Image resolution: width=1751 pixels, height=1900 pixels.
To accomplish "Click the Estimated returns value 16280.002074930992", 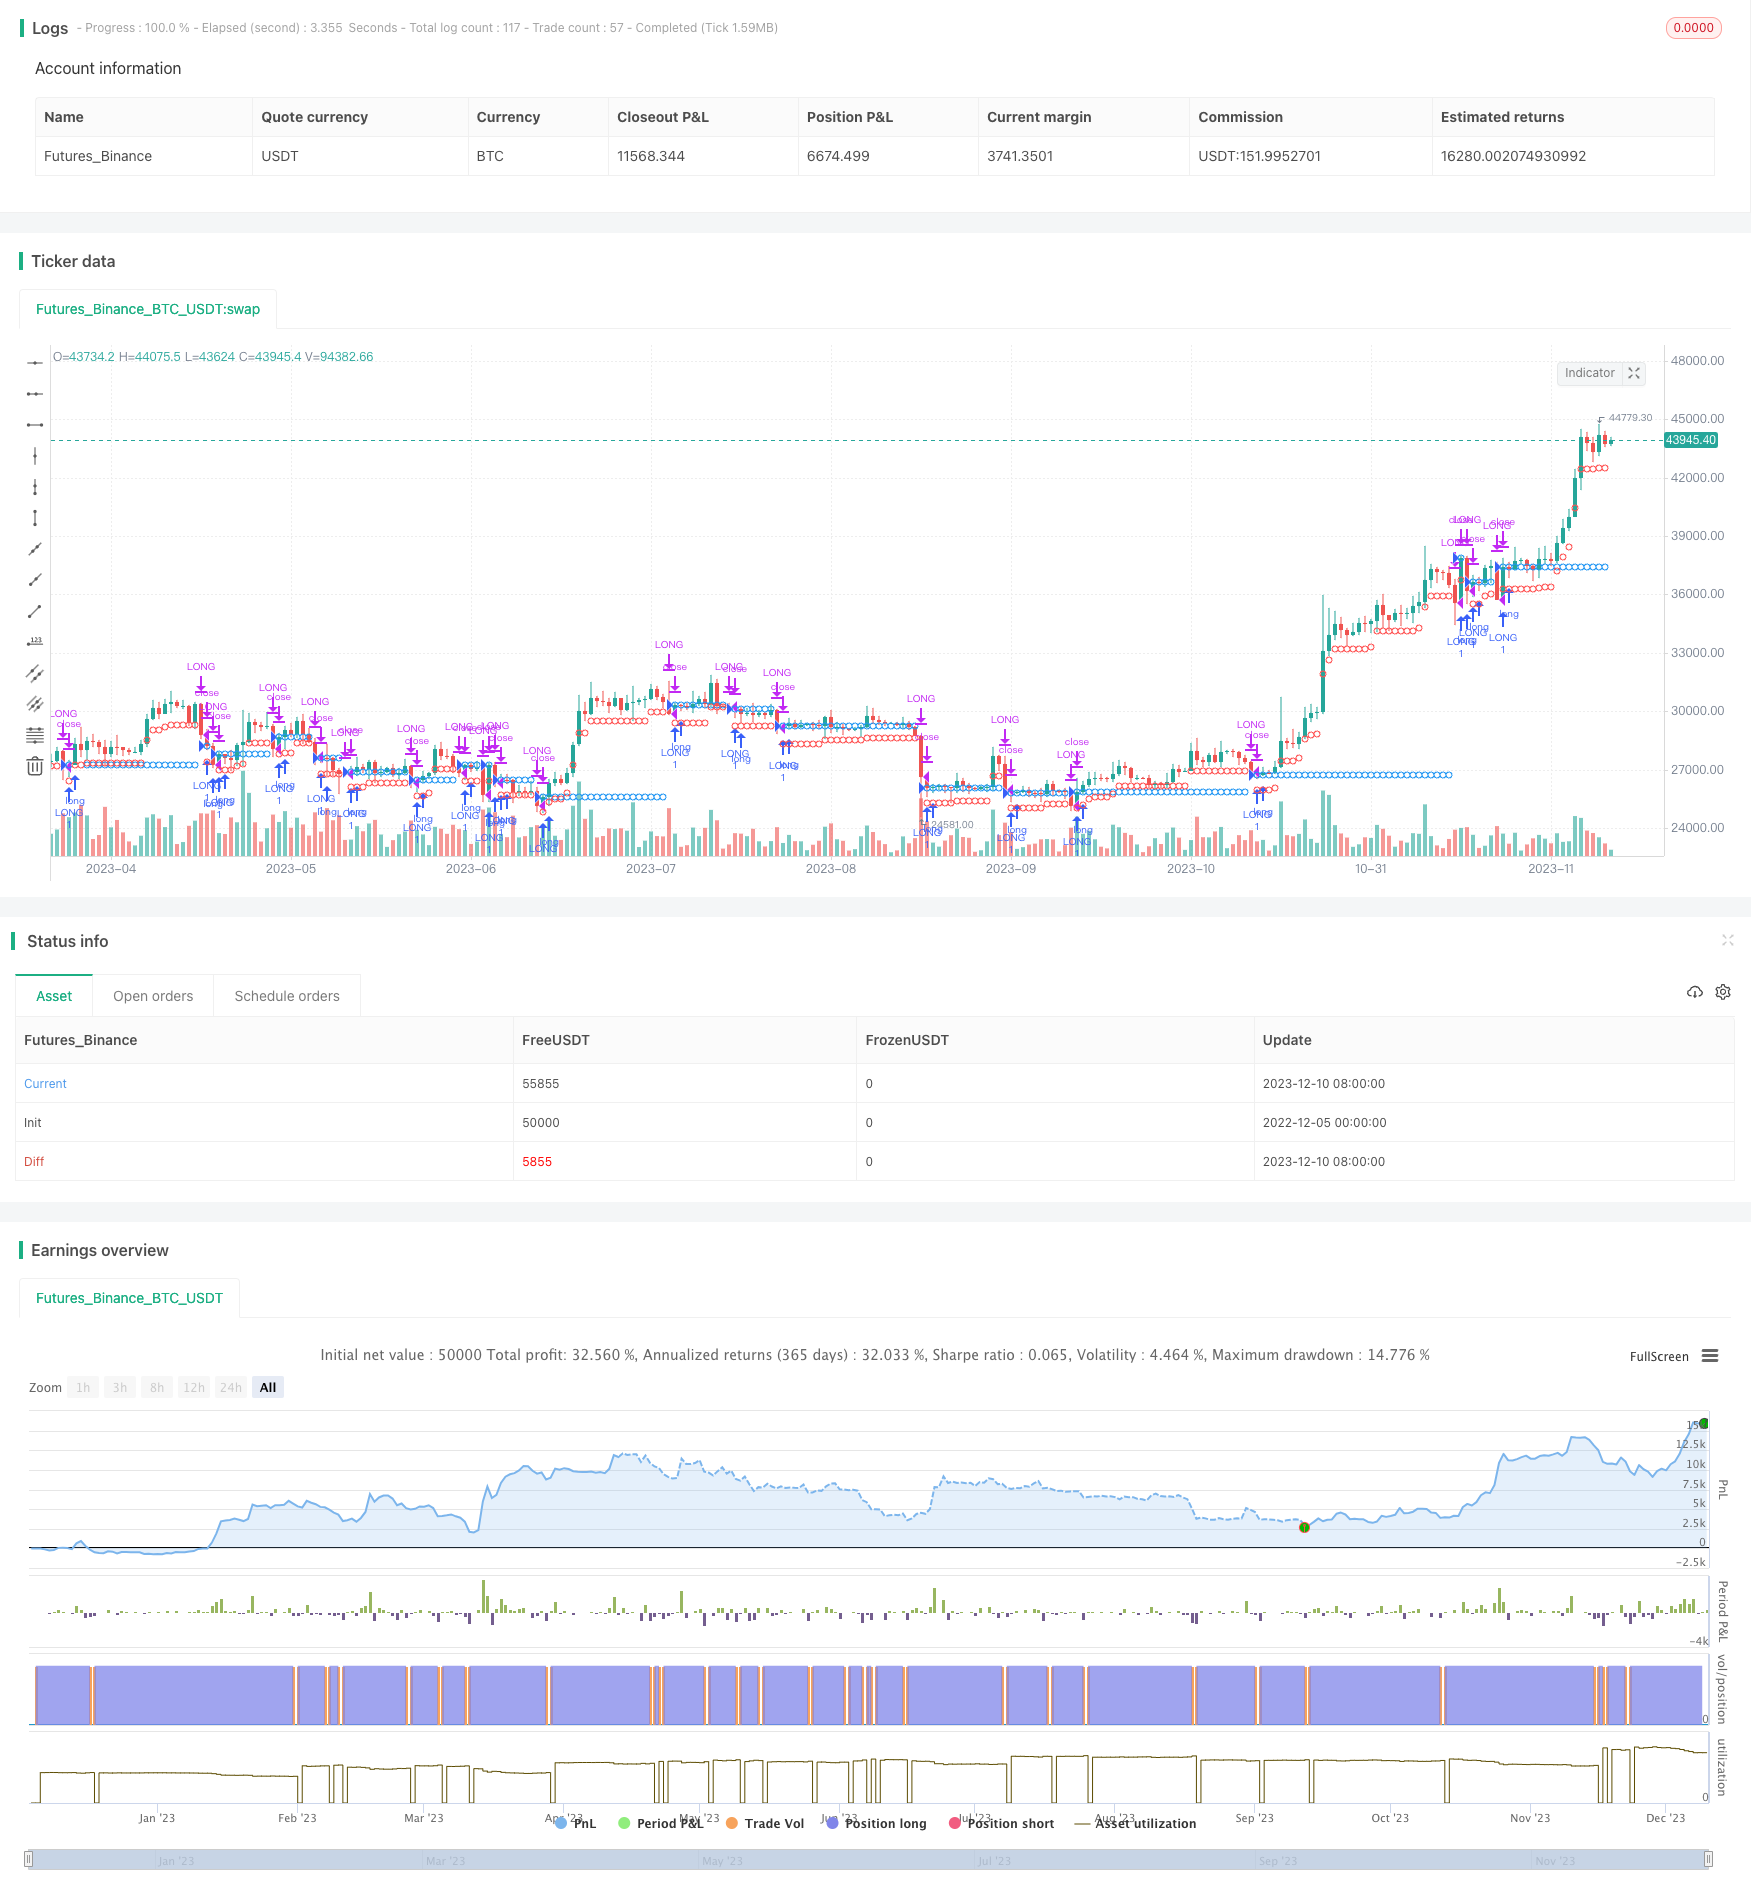I will [x=1513, y=156].
